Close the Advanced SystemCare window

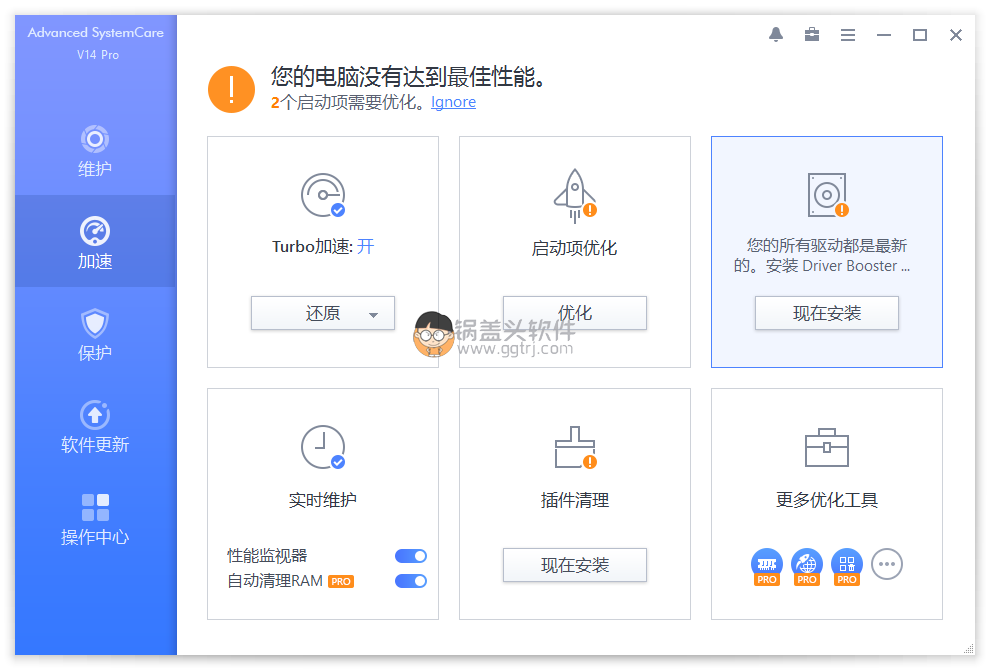[956, 35]
